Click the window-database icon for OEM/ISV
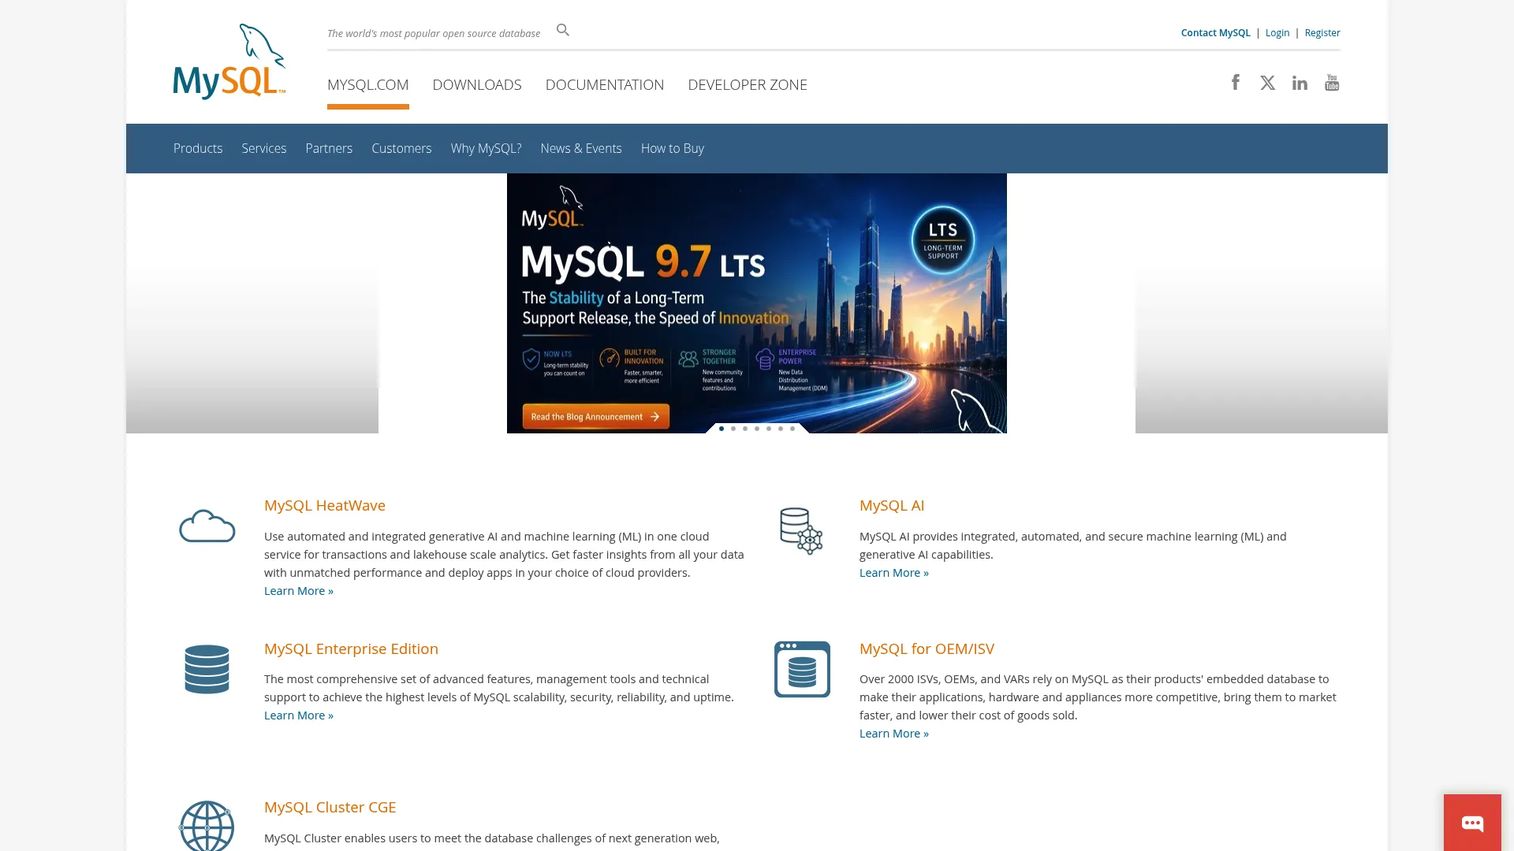 [x=802, y=669]
